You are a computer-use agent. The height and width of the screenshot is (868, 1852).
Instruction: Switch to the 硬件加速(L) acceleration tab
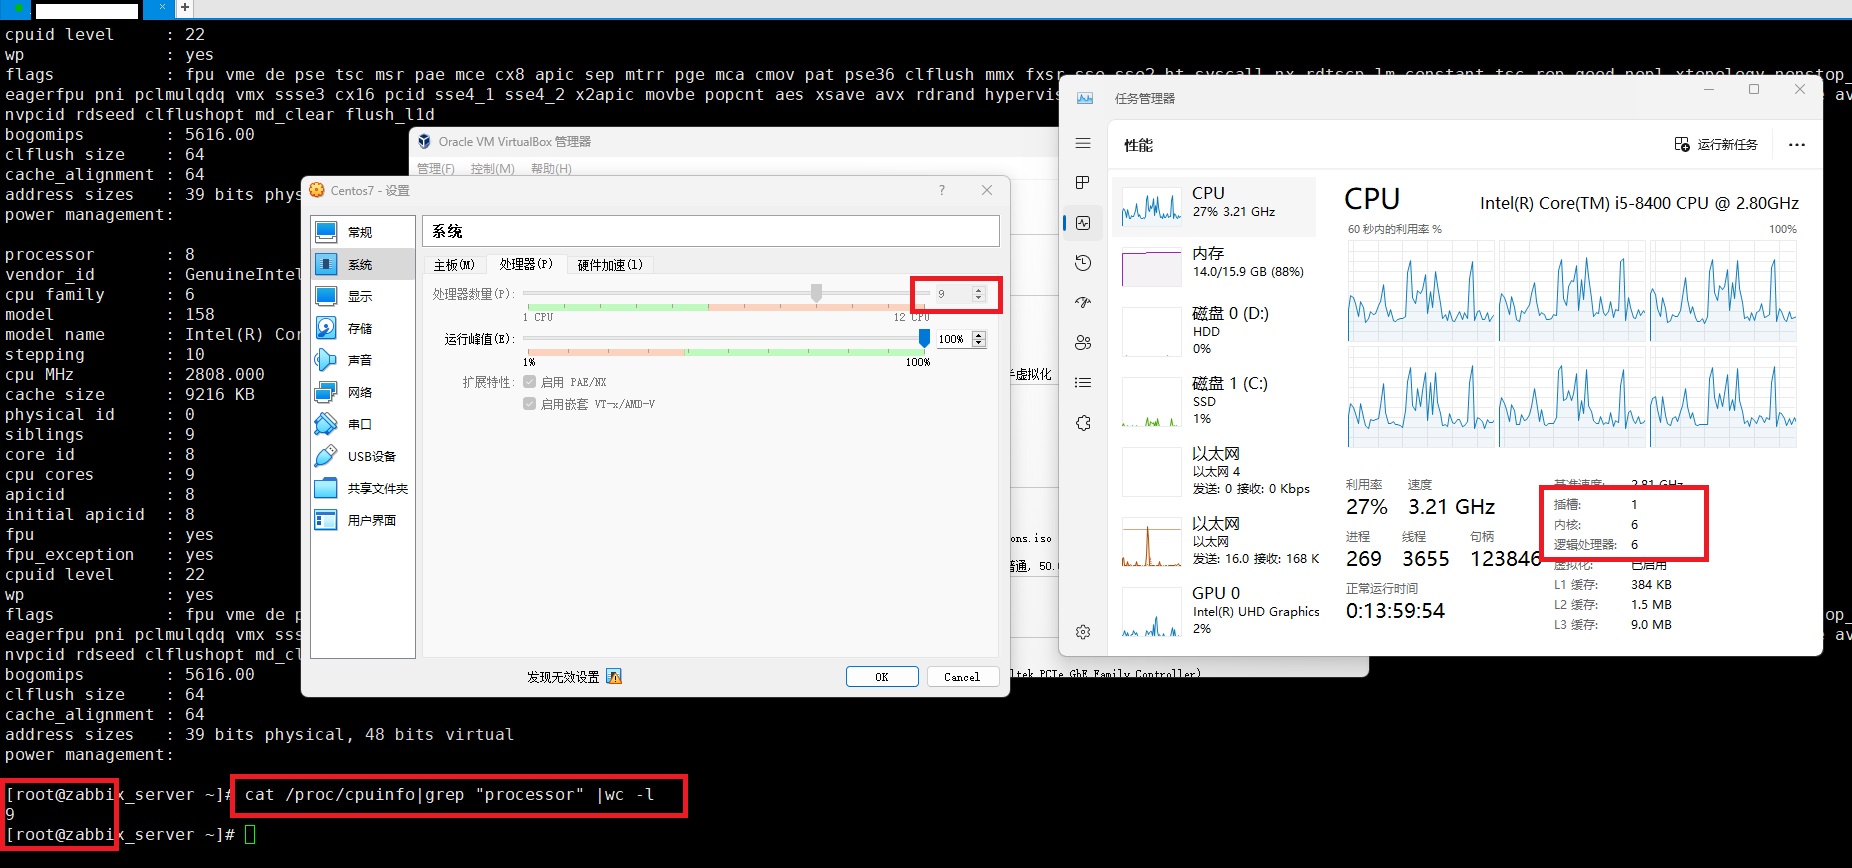pyautogui.click(x=610, y=265)
